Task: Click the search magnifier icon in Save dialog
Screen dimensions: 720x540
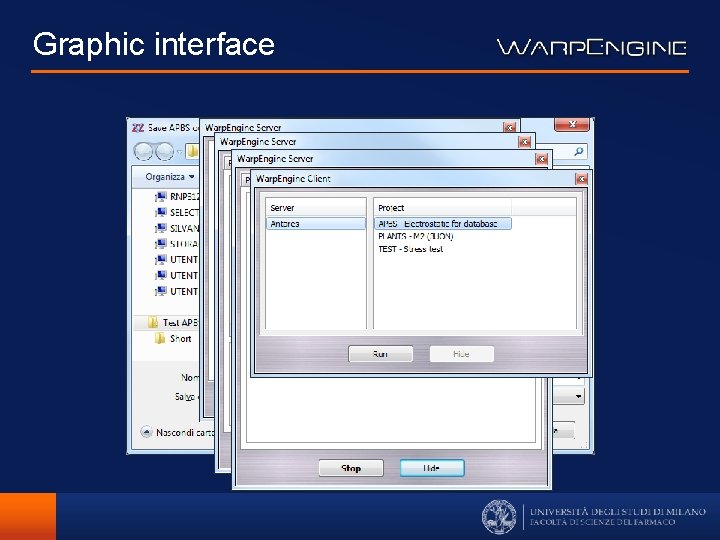Action: 579,151
